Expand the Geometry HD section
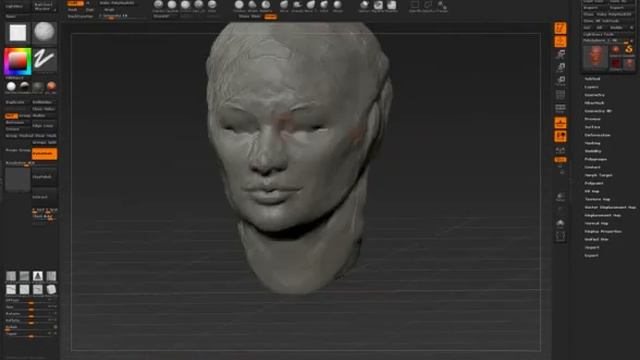640x360 pixels. [x=598, y=111]
